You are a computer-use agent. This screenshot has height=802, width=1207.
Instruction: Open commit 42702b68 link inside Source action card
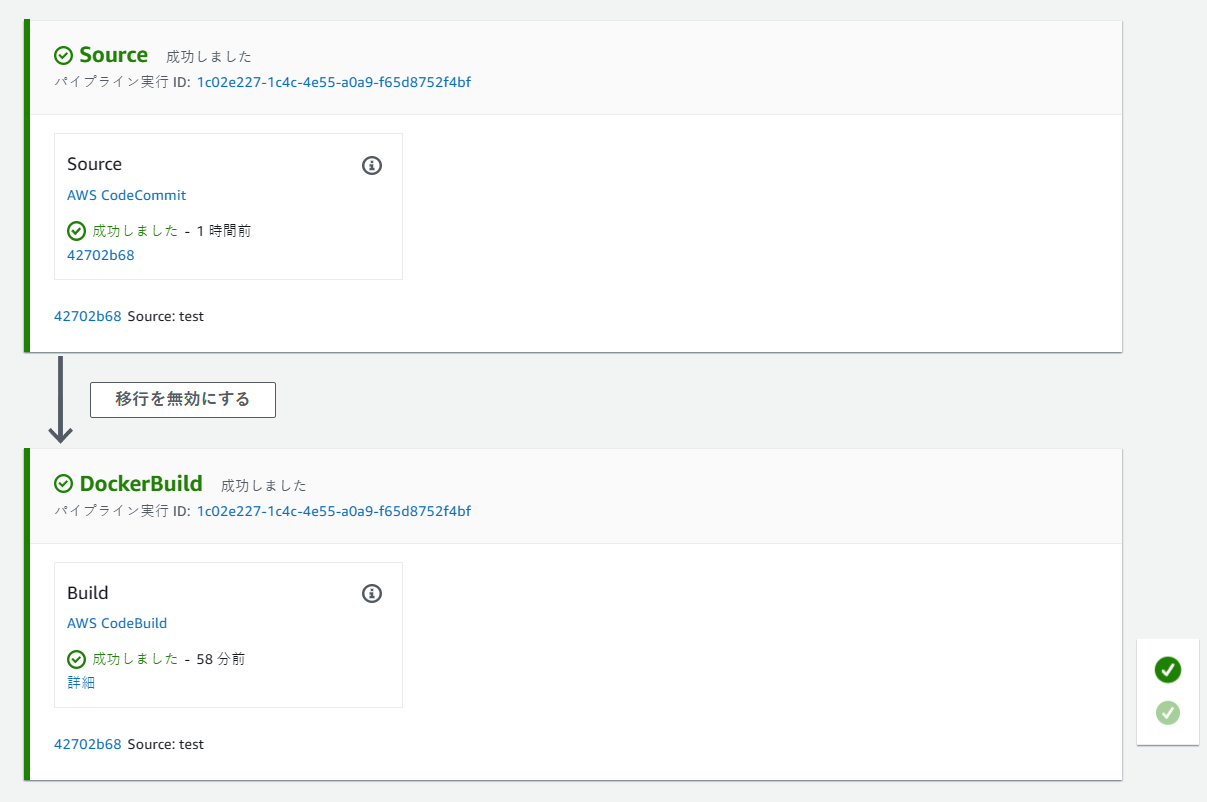click(101, 255)
